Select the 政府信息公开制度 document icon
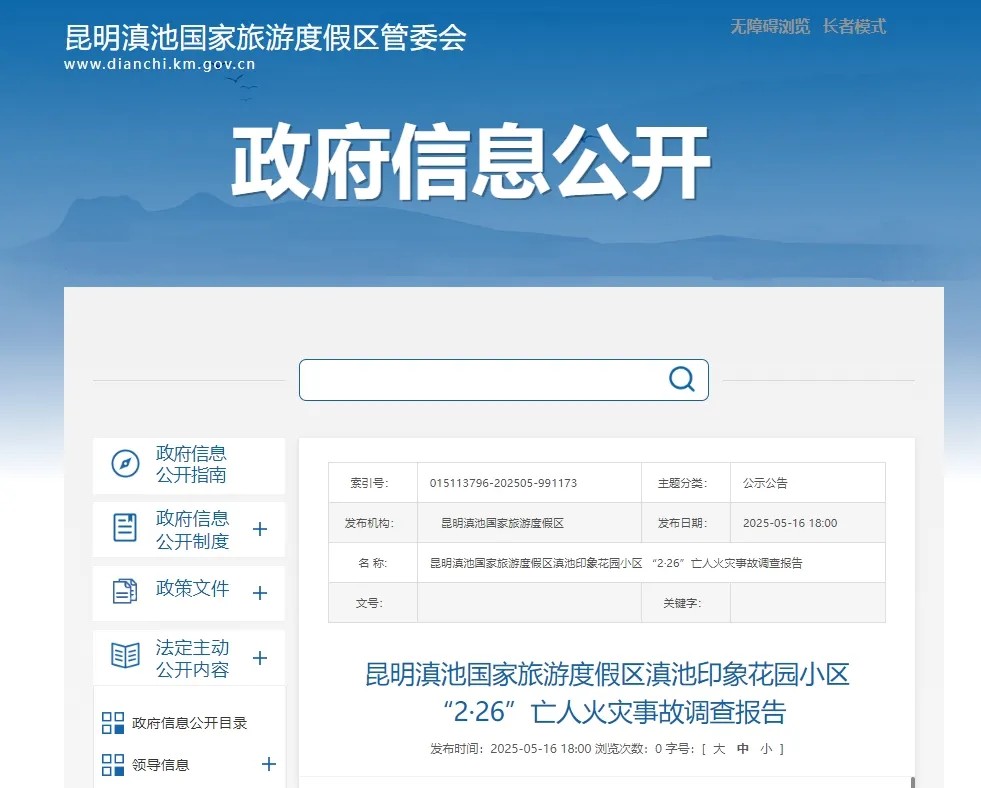This screenshot has width=981, height=788. pos(124,528)
